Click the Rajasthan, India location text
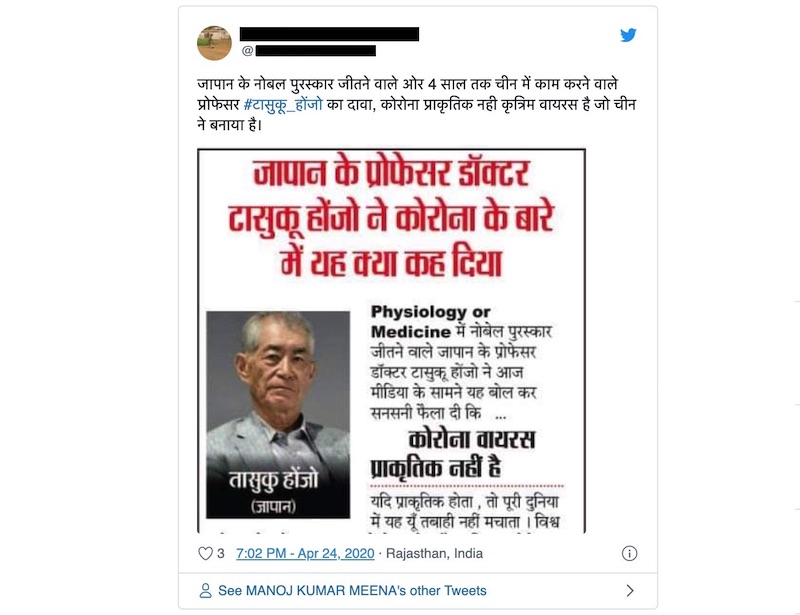 coord(434,553)
